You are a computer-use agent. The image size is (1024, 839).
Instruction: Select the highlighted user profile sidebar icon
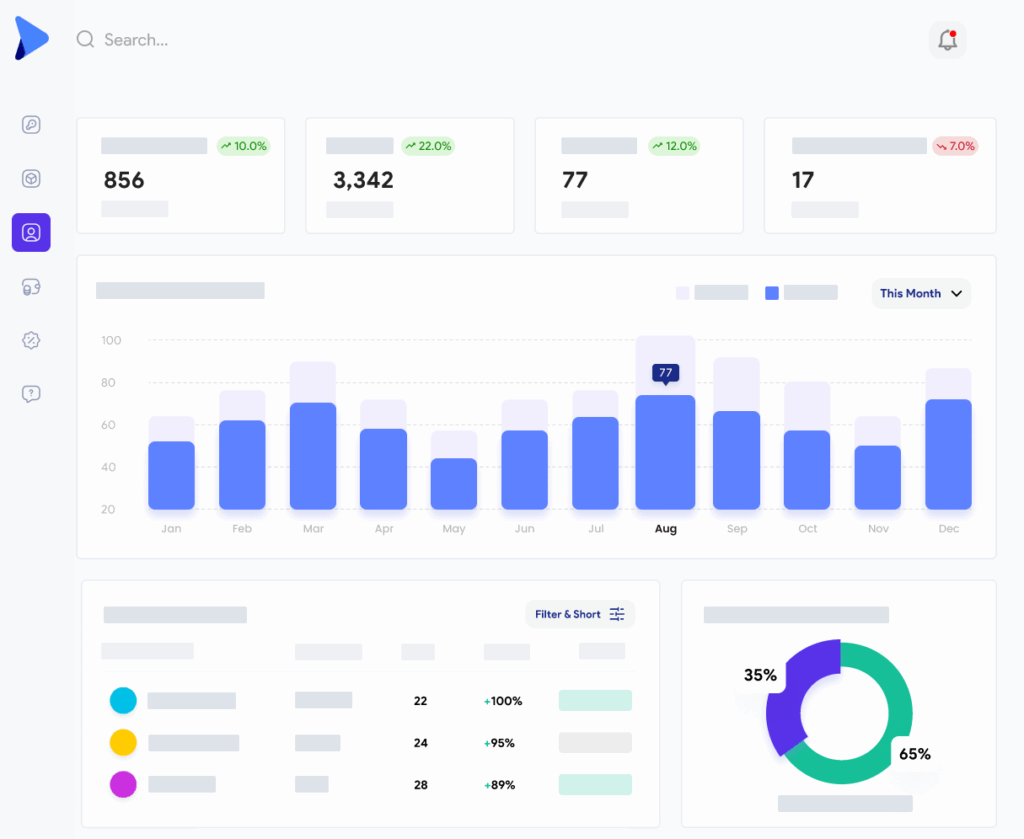(31, 233)
